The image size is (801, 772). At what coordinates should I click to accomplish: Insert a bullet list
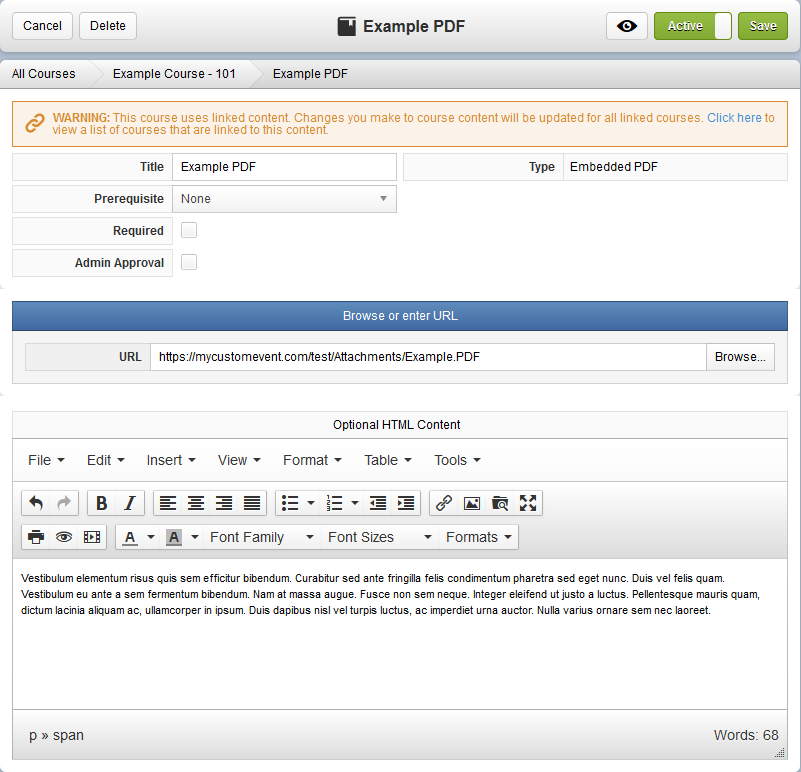coord(290,503)
